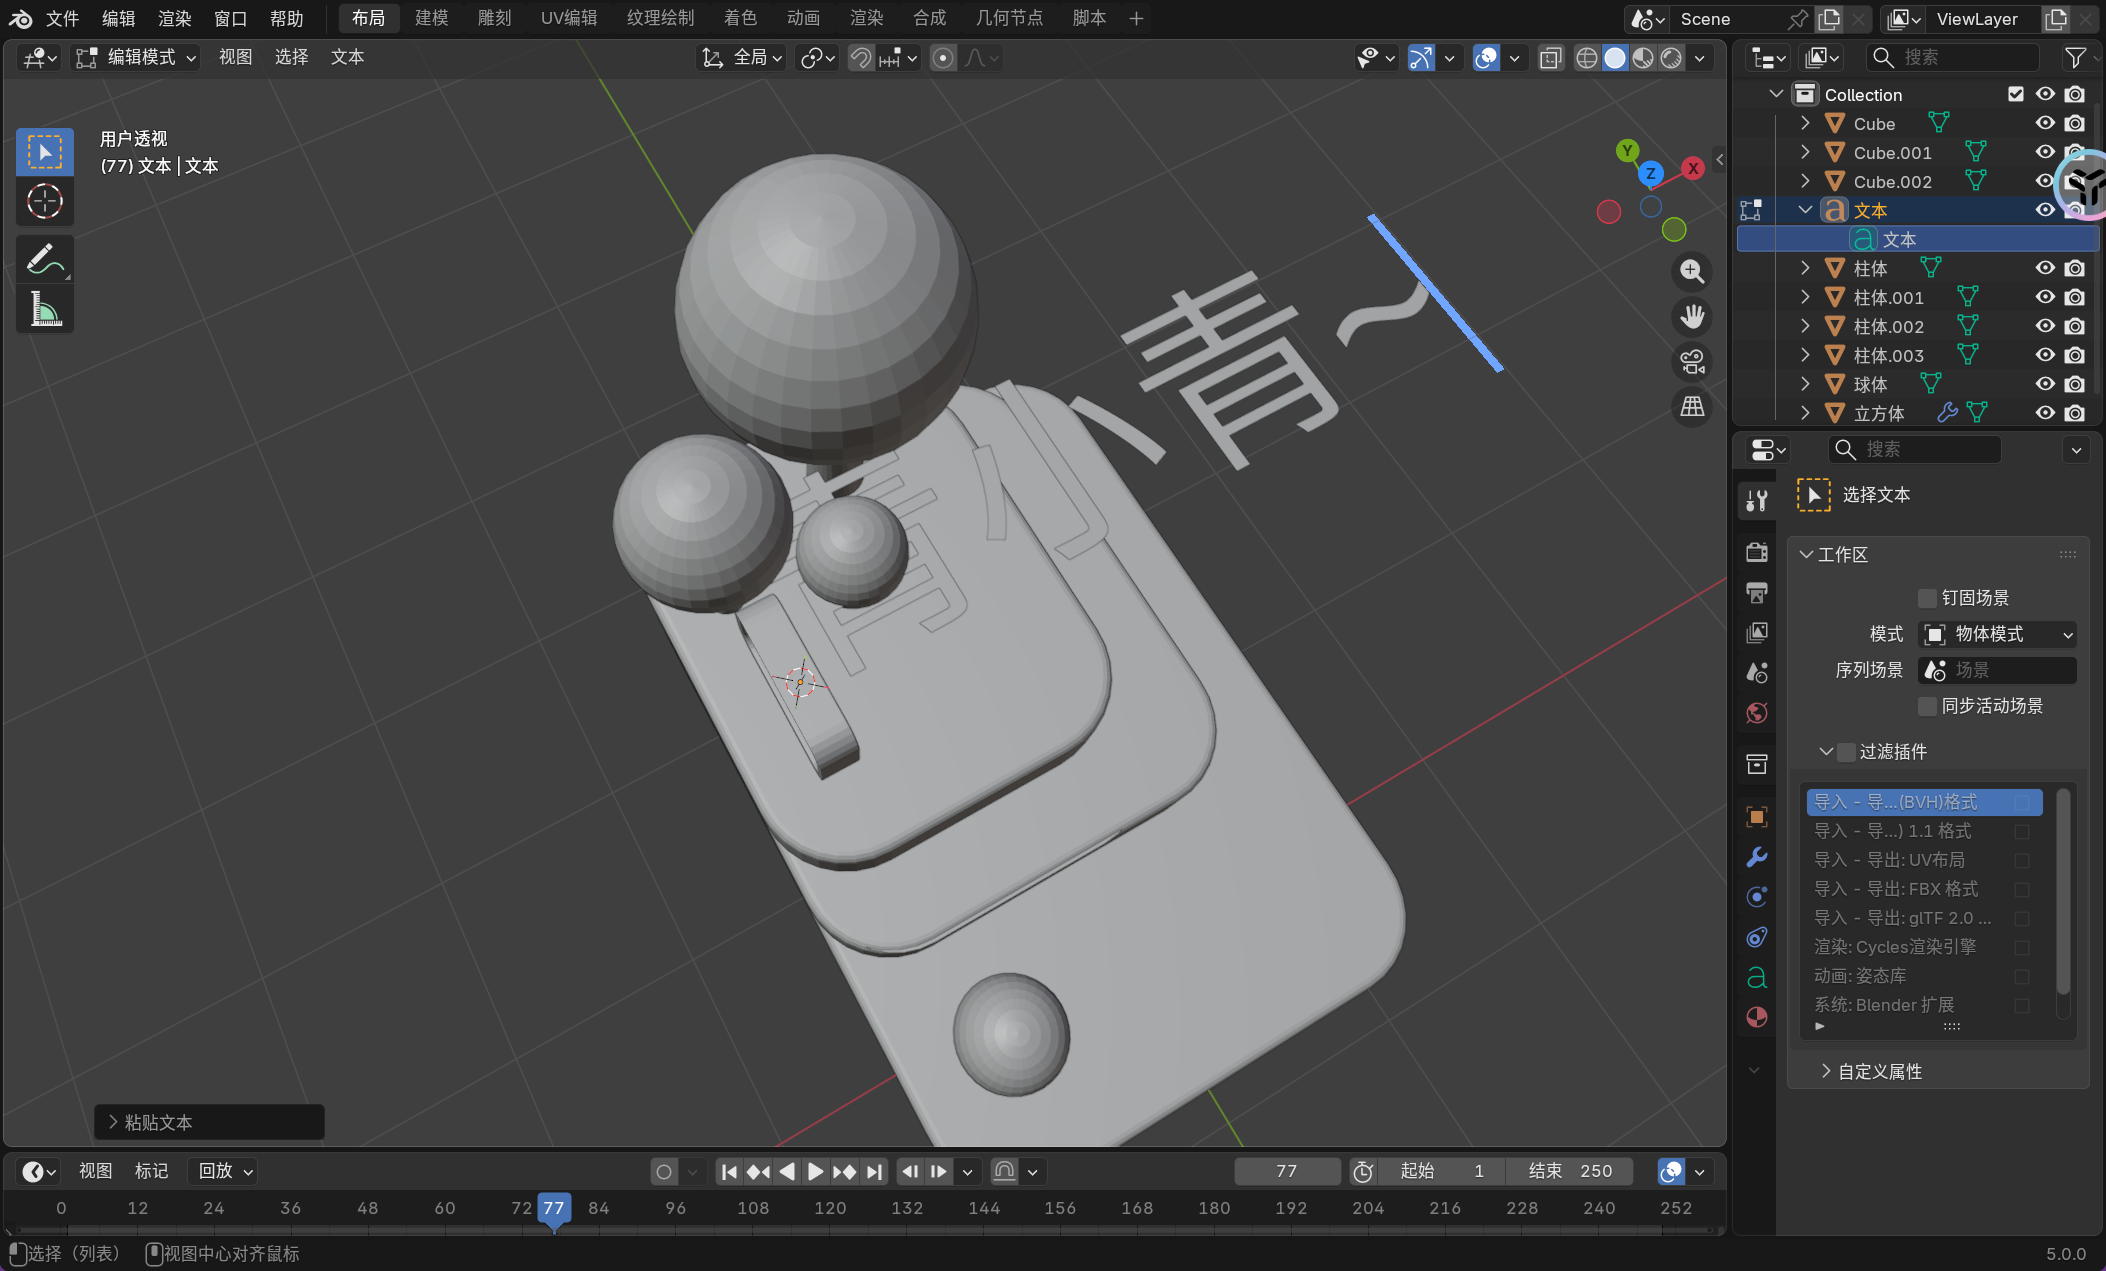Select the Measure tool
Viewport: 2106px width, 1271px height.
coord(45,309)
